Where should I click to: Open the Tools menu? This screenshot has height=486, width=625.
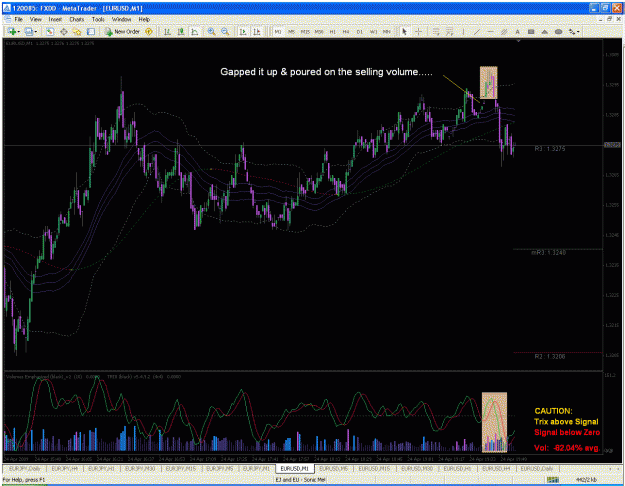coord(98,19)
